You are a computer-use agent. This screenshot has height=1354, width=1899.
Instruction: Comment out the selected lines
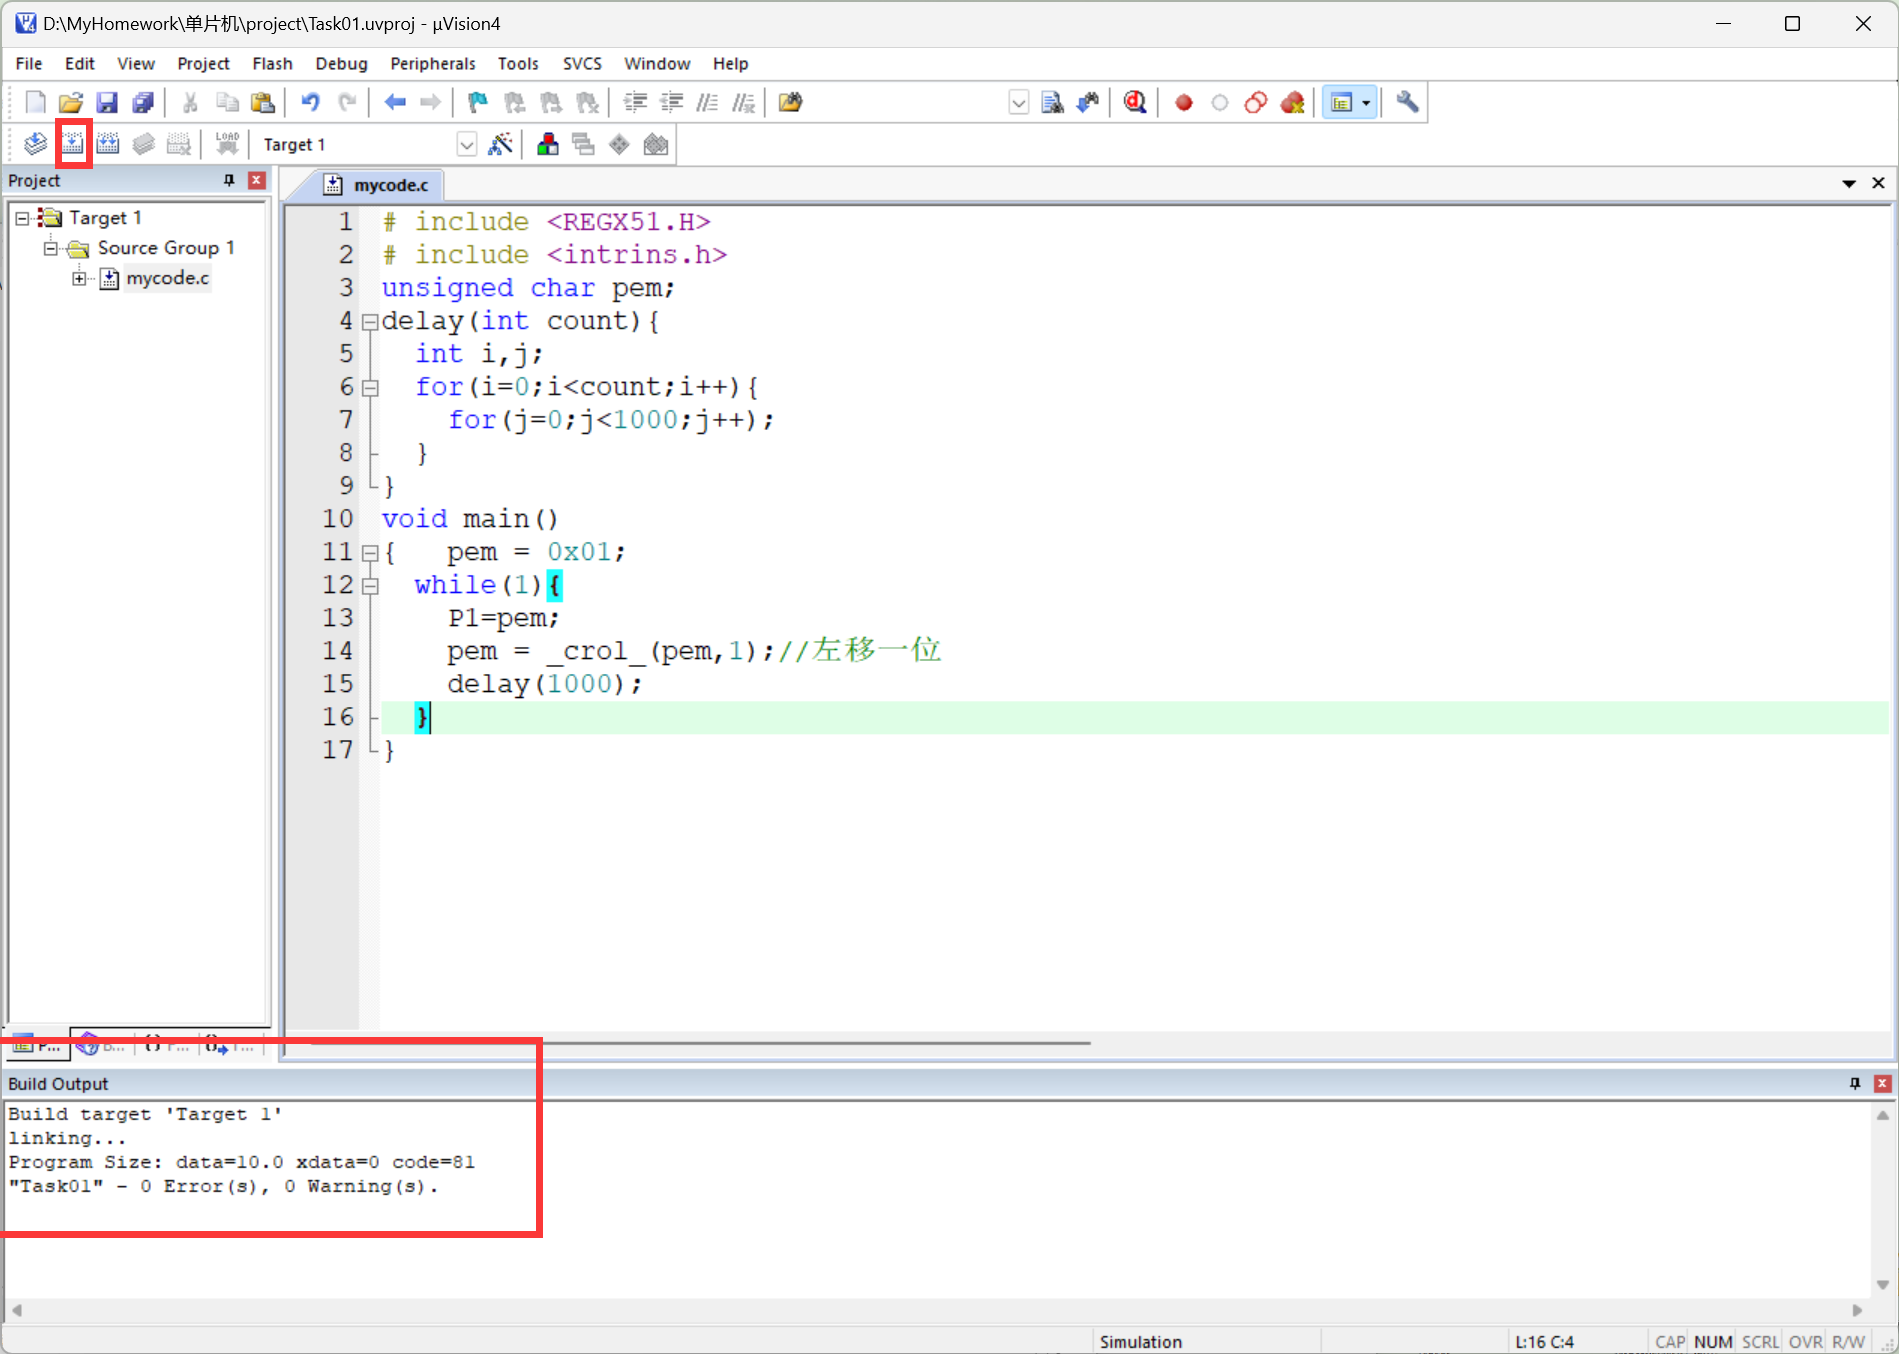pos(707,102)
